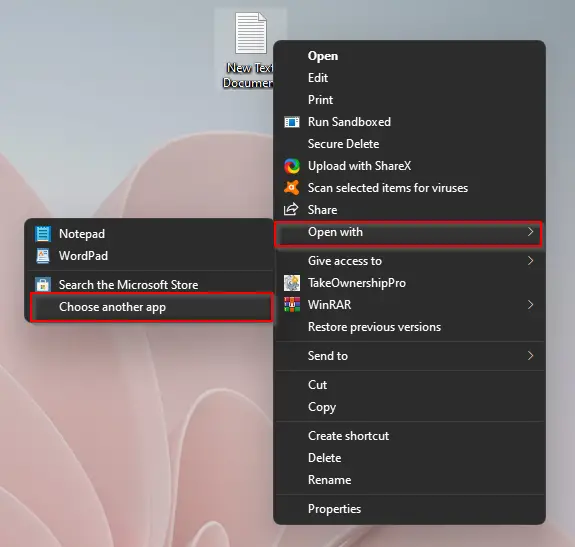Select the New Text Document desktop file
Screen dimensions: 575x547
pos(249,50)
